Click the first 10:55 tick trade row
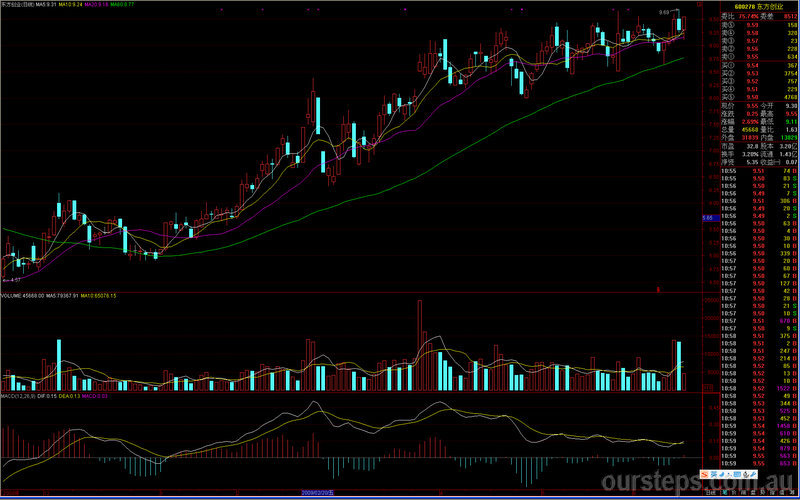800x500 pixels. pos(760,171)
